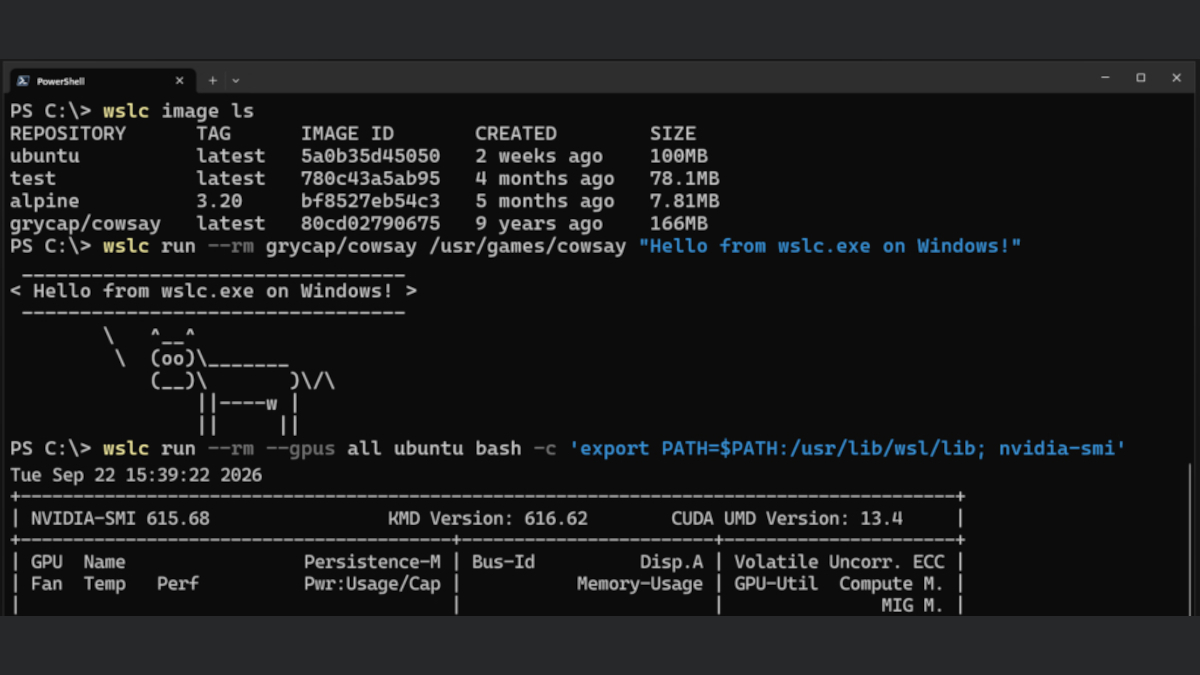Image resolution: width=1200 pixels, height=675 pixels.
Task: Click '4 months ago' created value
Action: [x=545, y=179]
